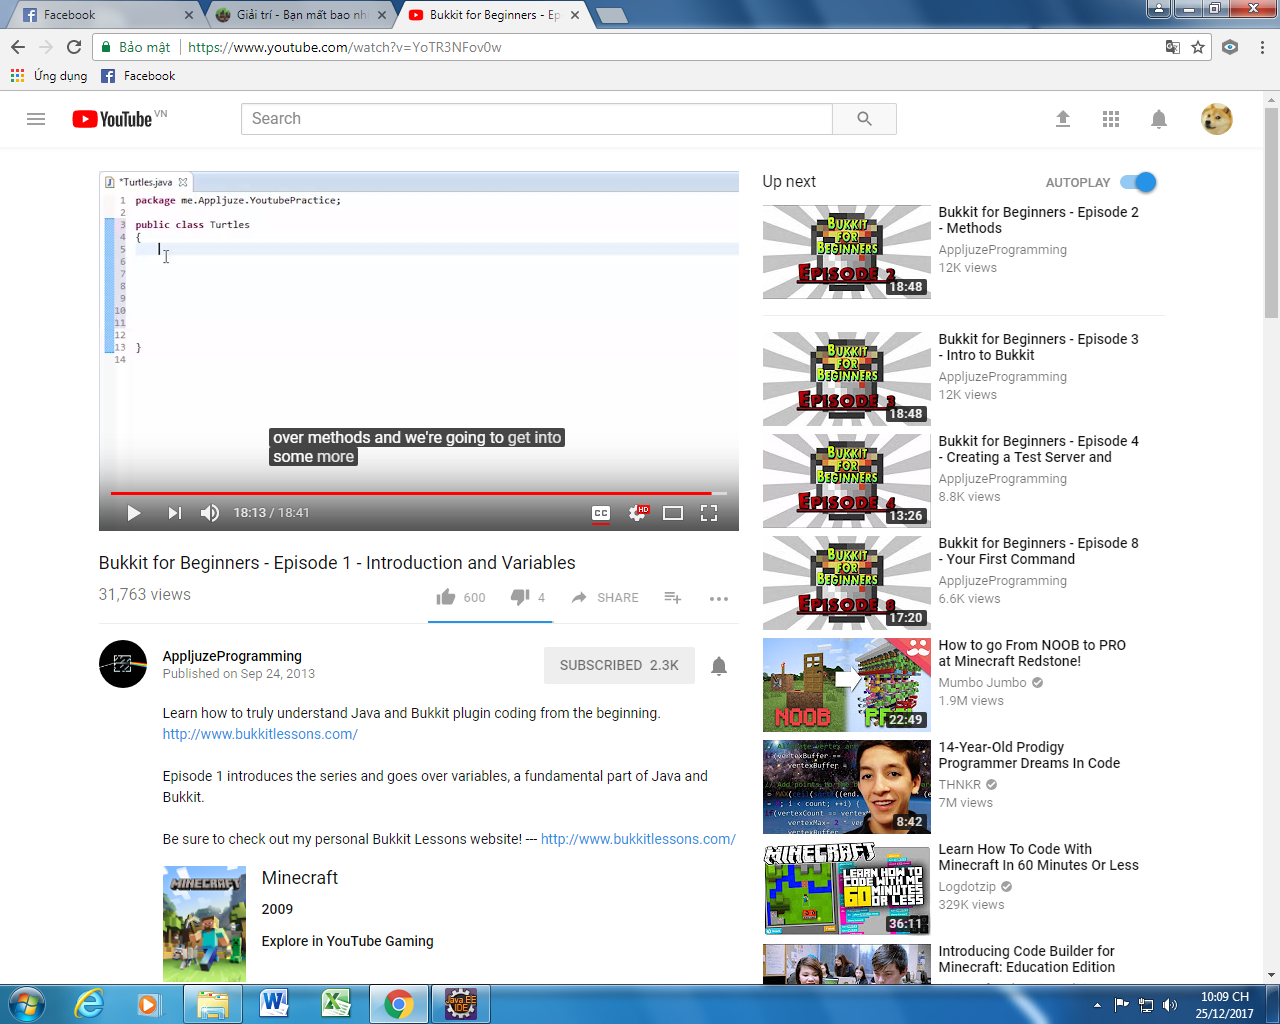Screen dimensions: 1280x1024
Task: Open the Bukkit Episode 4 thumbnail
Action: pyautogui.click(x=847, y=481)
